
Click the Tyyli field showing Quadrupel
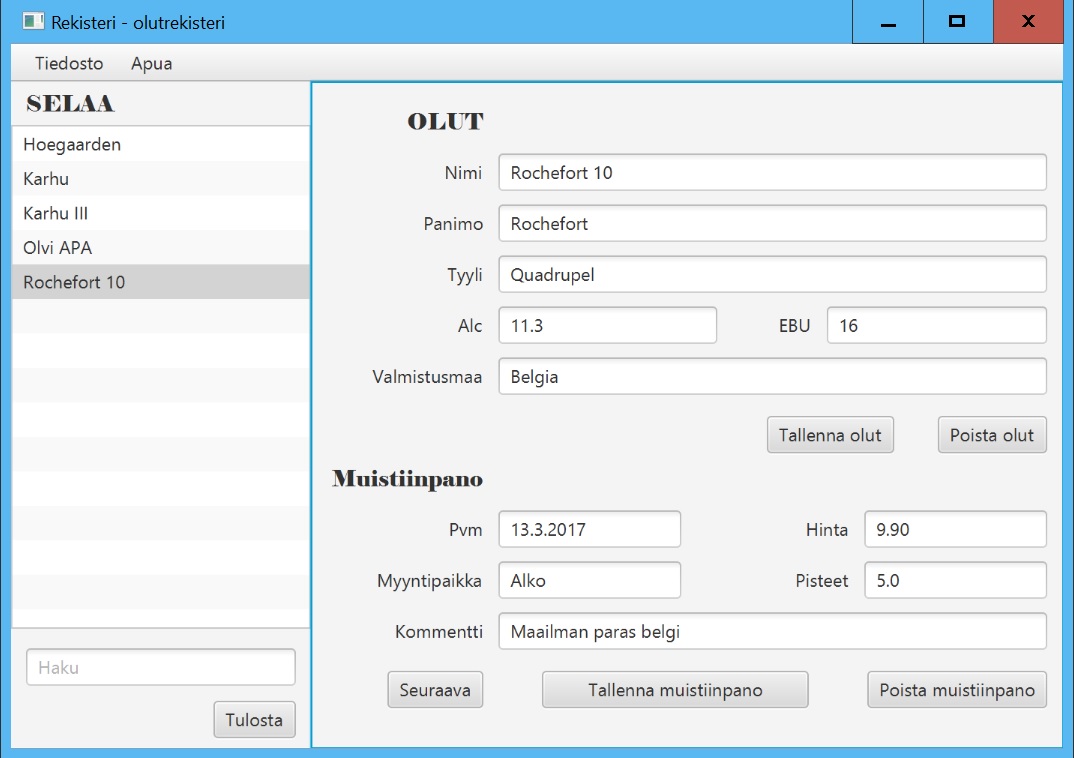click(x=773, y=275)
